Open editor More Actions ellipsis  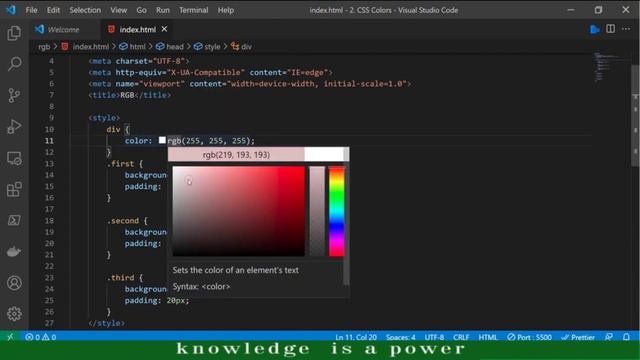626,29
